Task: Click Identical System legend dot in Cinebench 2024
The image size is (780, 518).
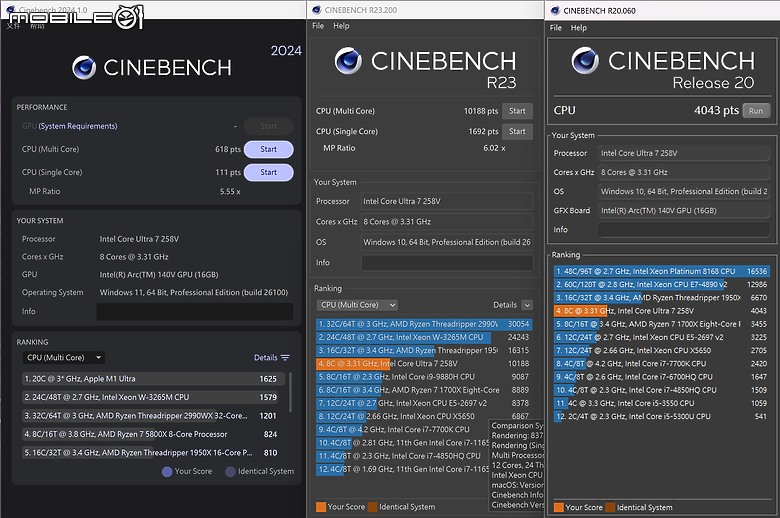Action: pyautogui.click(x=230, y=472)
